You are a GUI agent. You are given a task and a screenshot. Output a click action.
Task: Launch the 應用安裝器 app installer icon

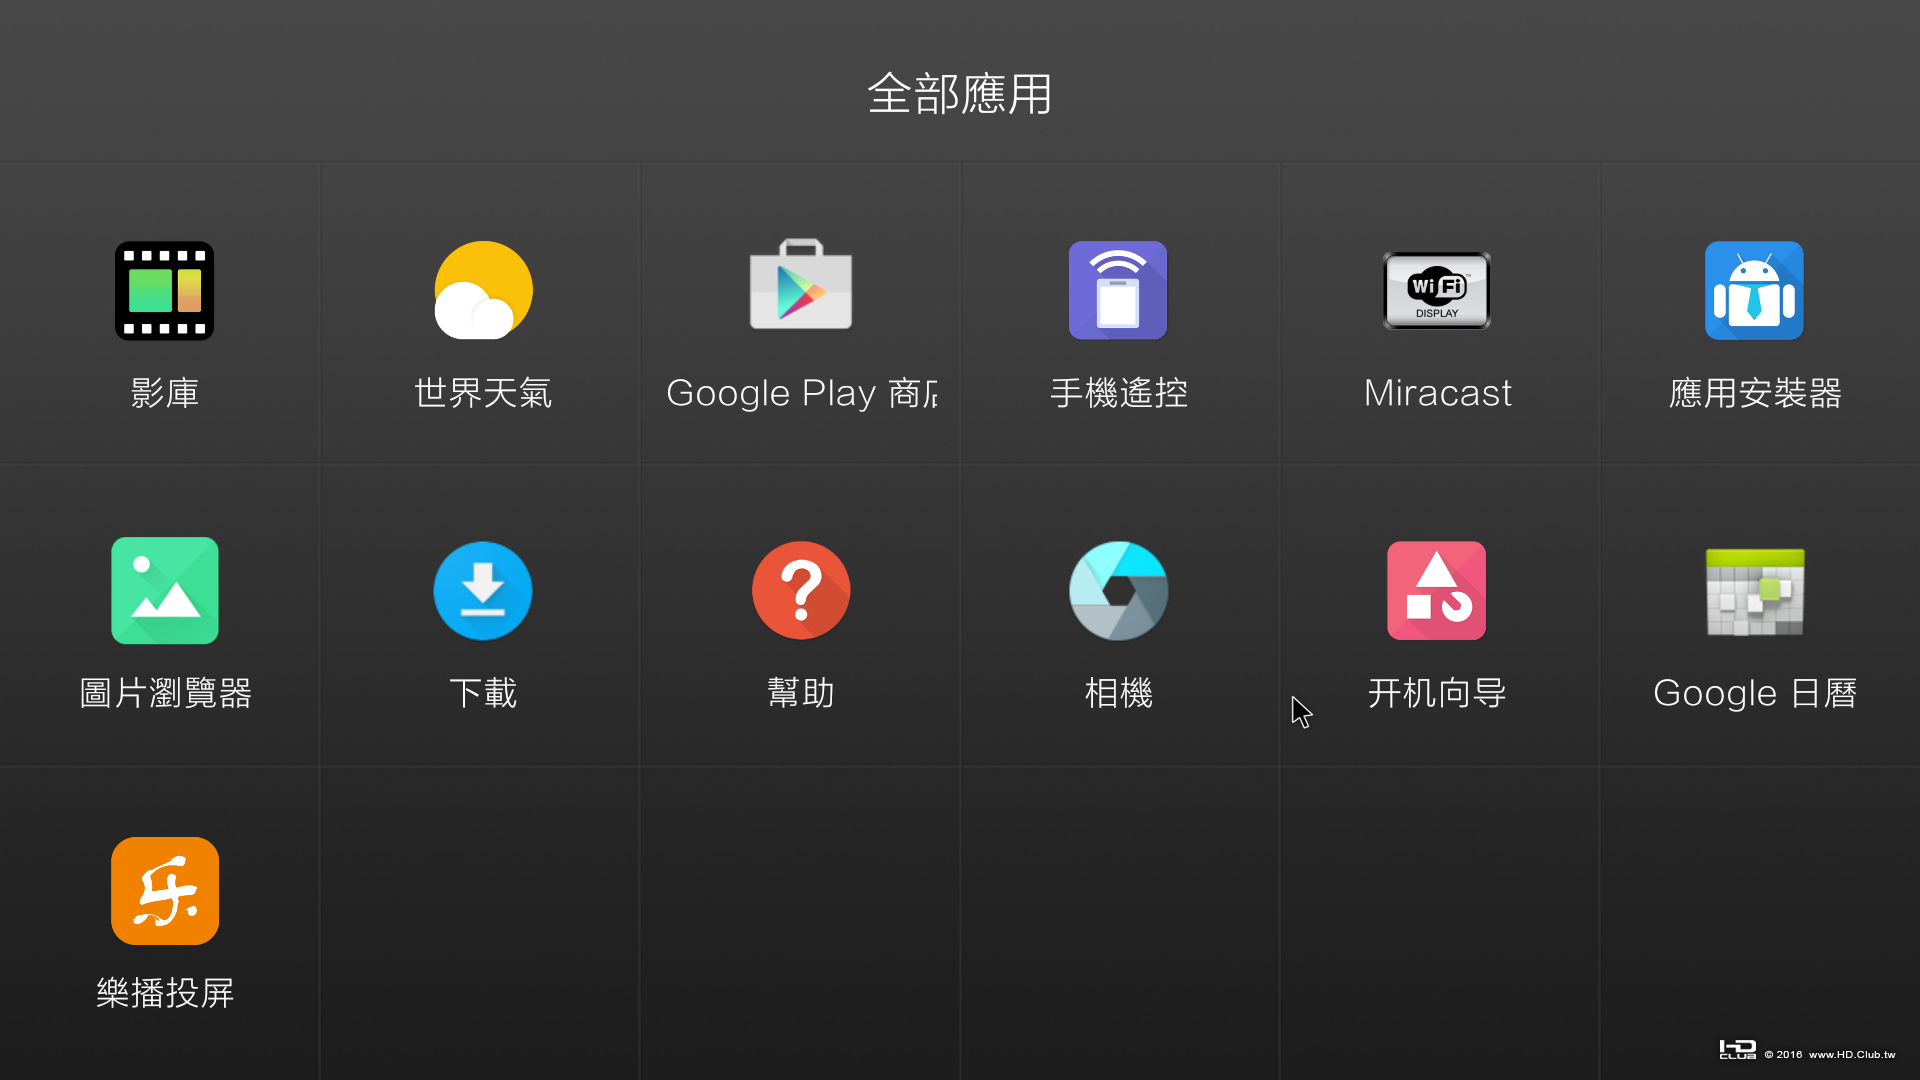pyautogui.click(x=1754, y=290)
